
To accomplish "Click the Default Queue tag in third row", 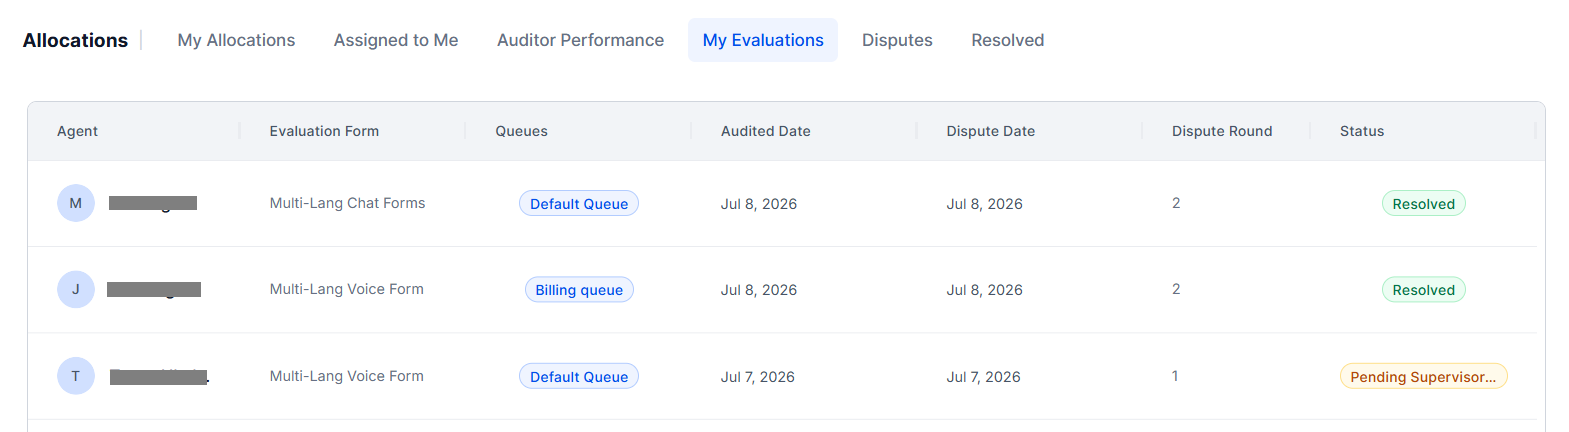I will (x=579, y=377).
